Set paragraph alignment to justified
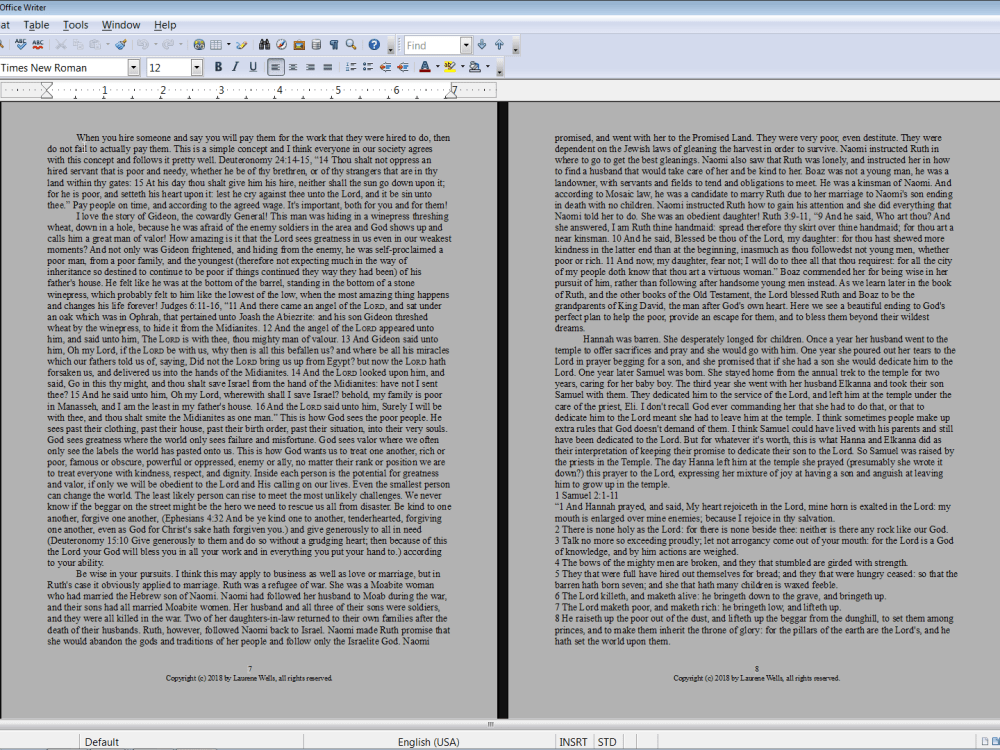 (327, 67)
